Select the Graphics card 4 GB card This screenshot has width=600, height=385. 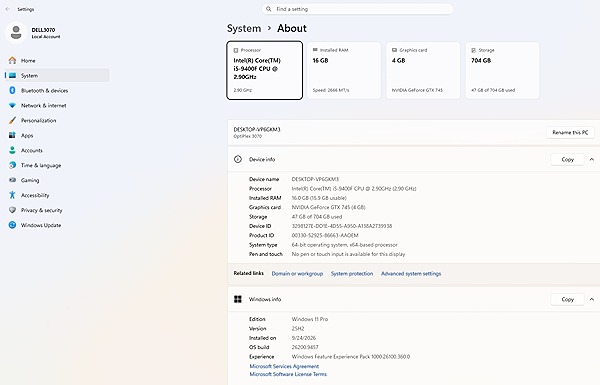coord(423,70)
